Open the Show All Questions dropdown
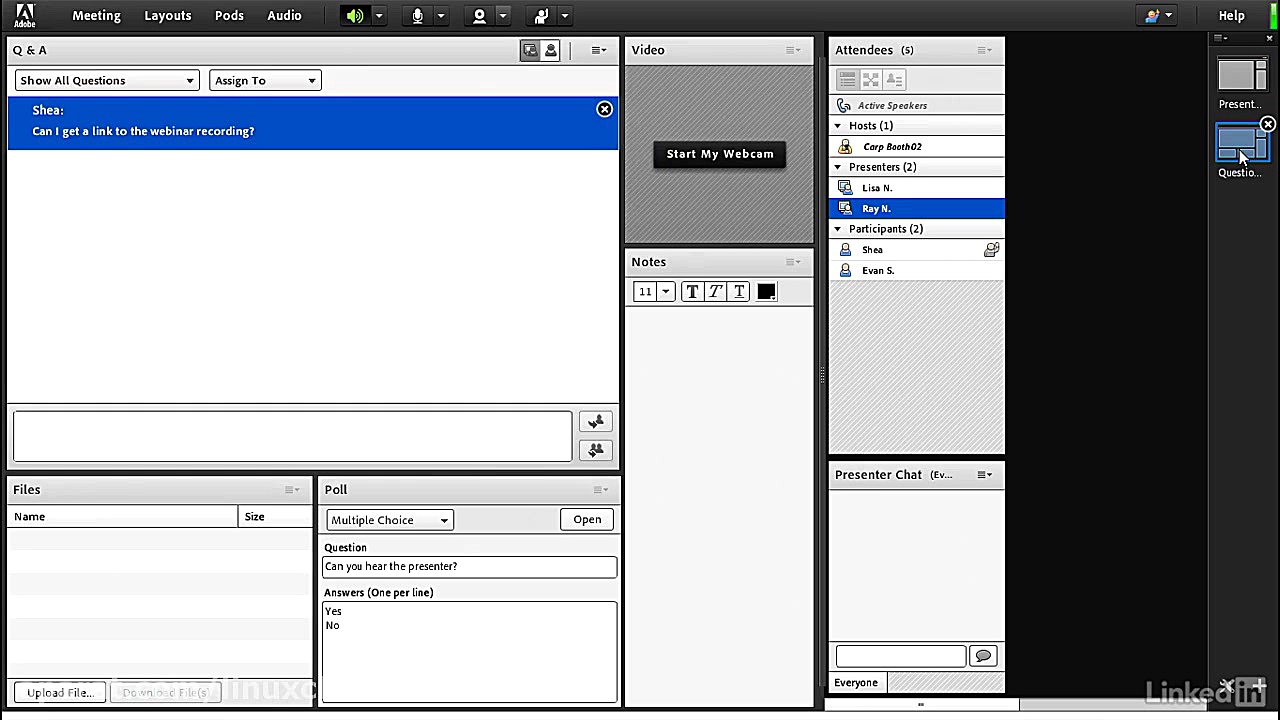The height and width of the screenshot is (720, 1280). click(x=107, y=81)
